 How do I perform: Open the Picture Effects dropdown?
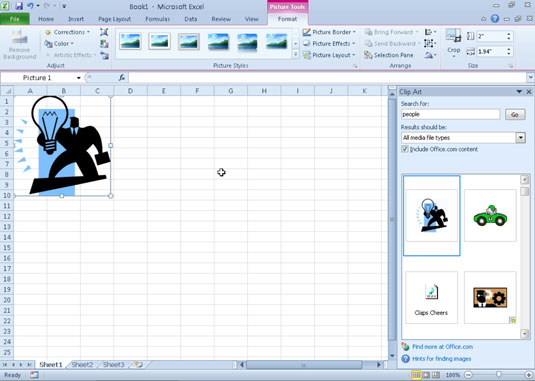pos(329,44)
